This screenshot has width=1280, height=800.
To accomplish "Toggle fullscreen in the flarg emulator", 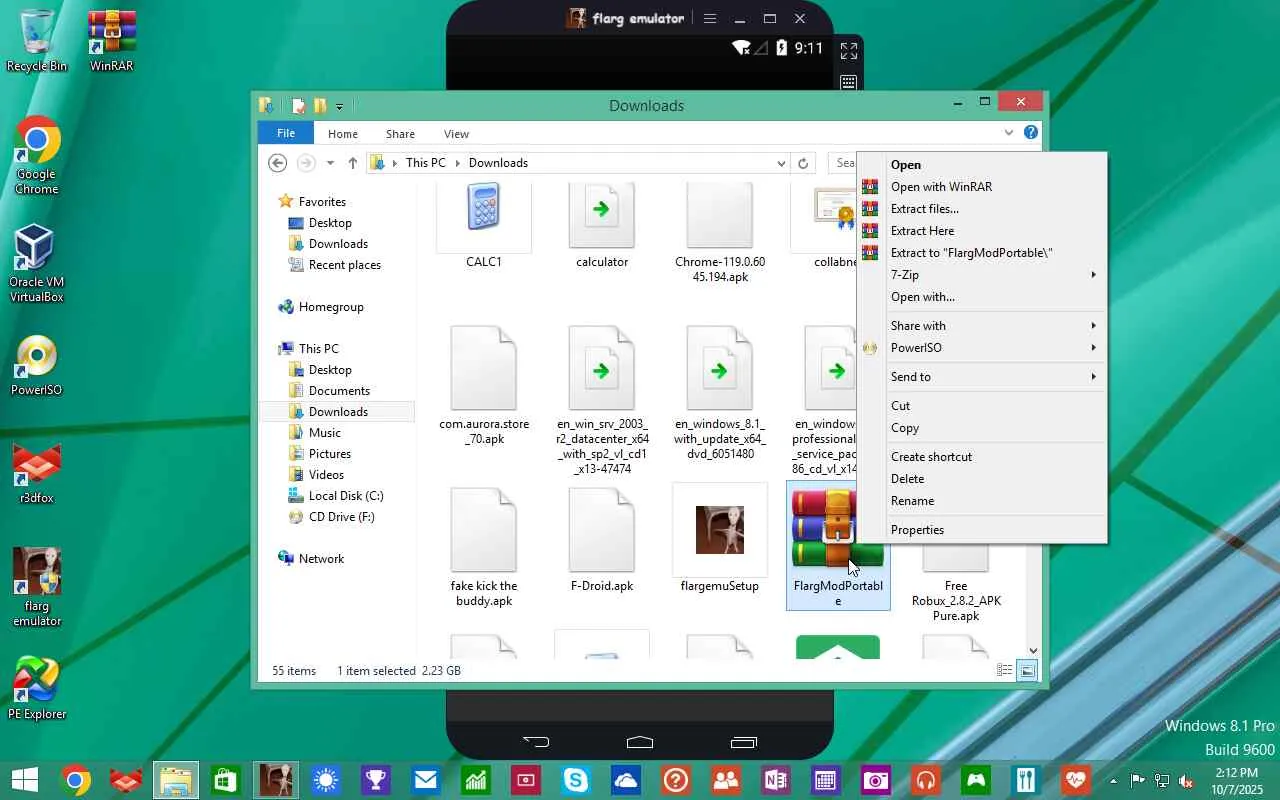I will [x=849, y=51].
